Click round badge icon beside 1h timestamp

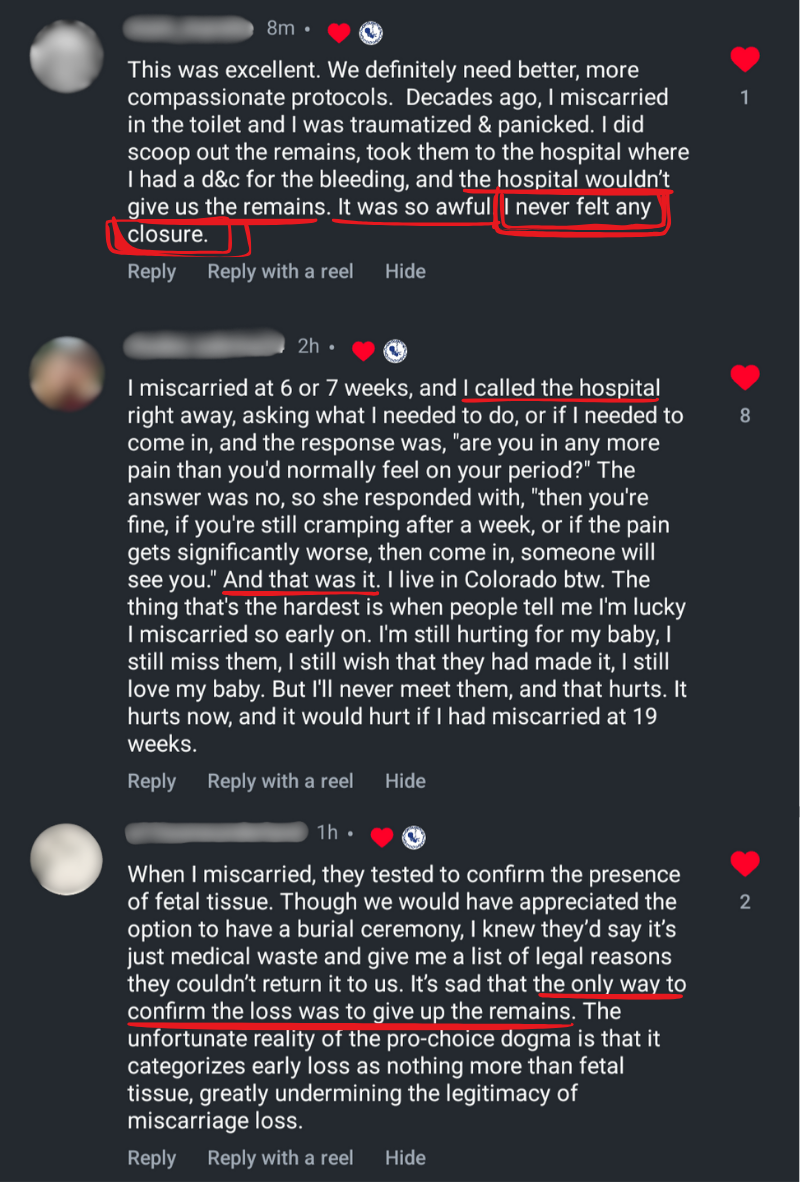coord(414,836)
